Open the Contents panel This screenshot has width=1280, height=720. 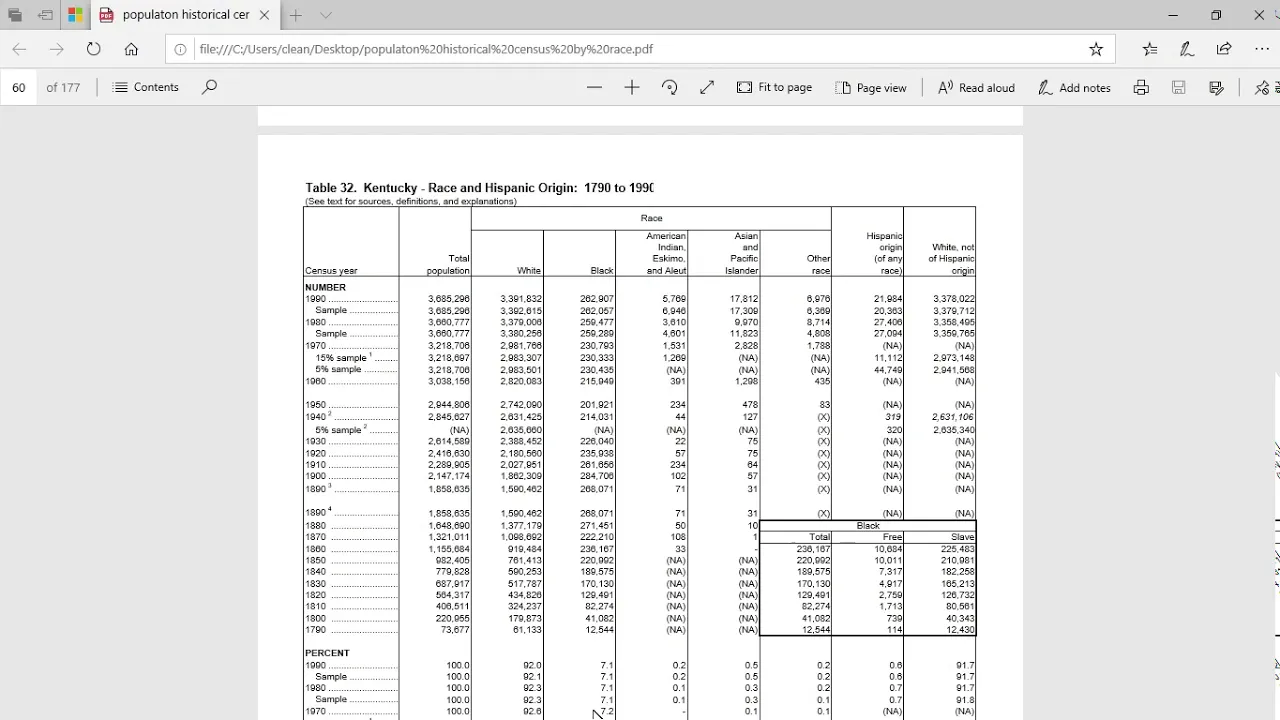click(x=146, y=87)
